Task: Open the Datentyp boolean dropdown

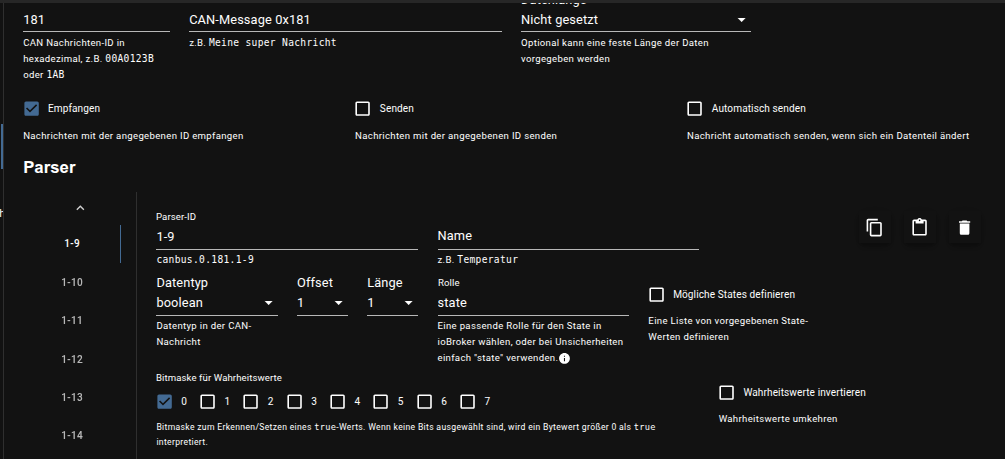Action: 217,302
